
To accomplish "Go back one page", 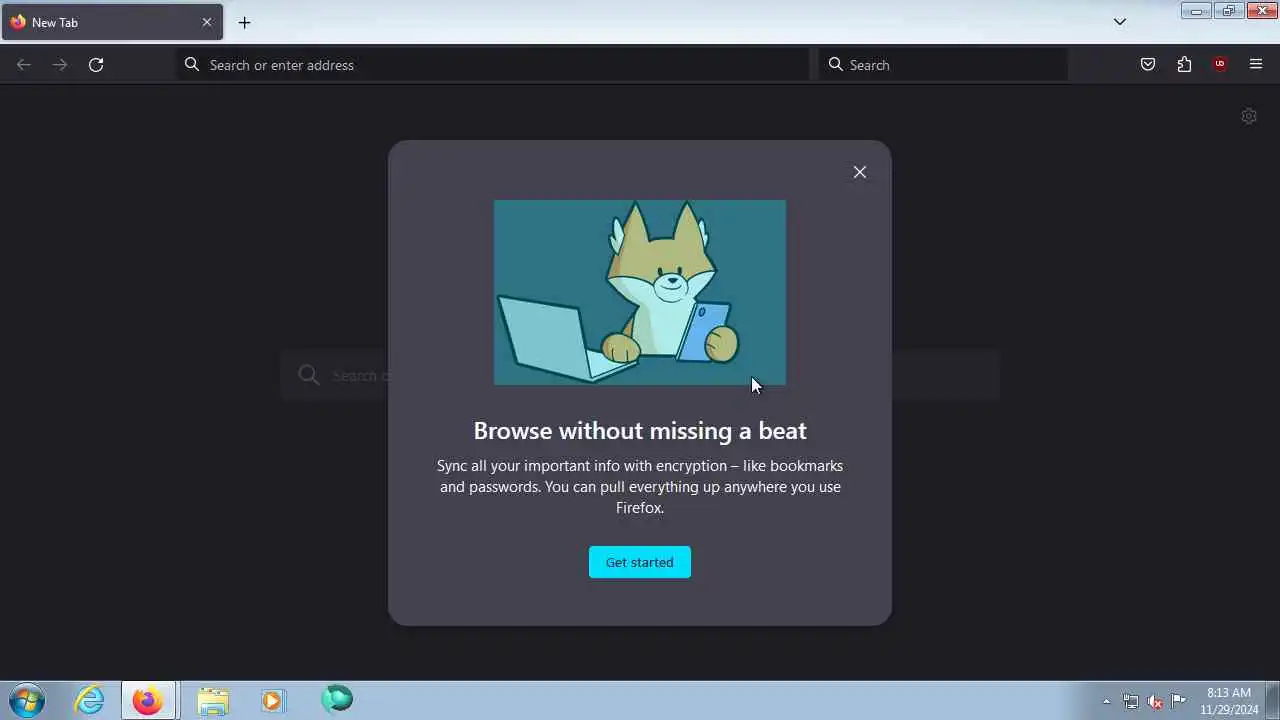I will tap(24, 65).
